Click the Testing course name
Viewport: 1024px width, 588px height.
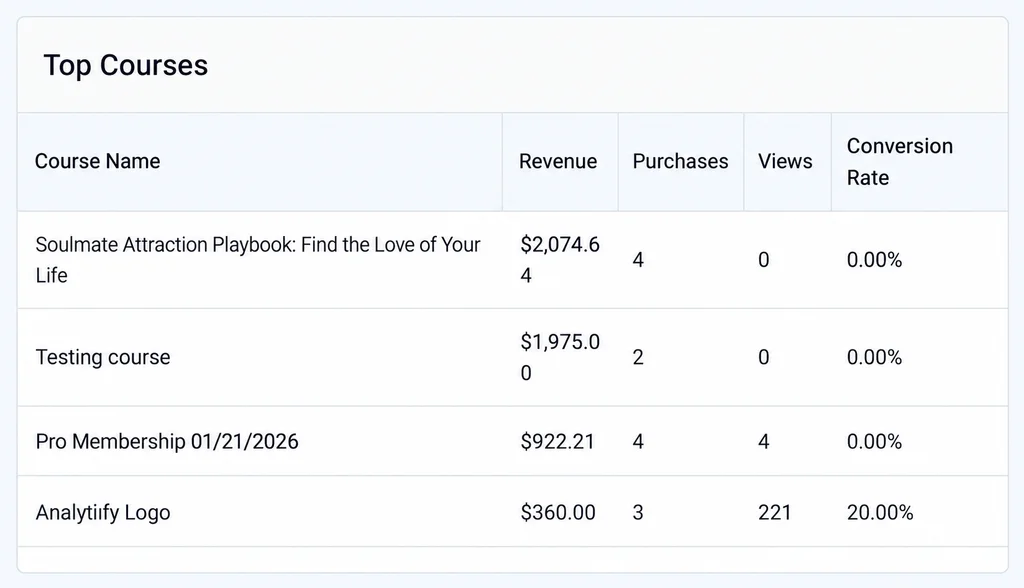(x=103, y=357)
